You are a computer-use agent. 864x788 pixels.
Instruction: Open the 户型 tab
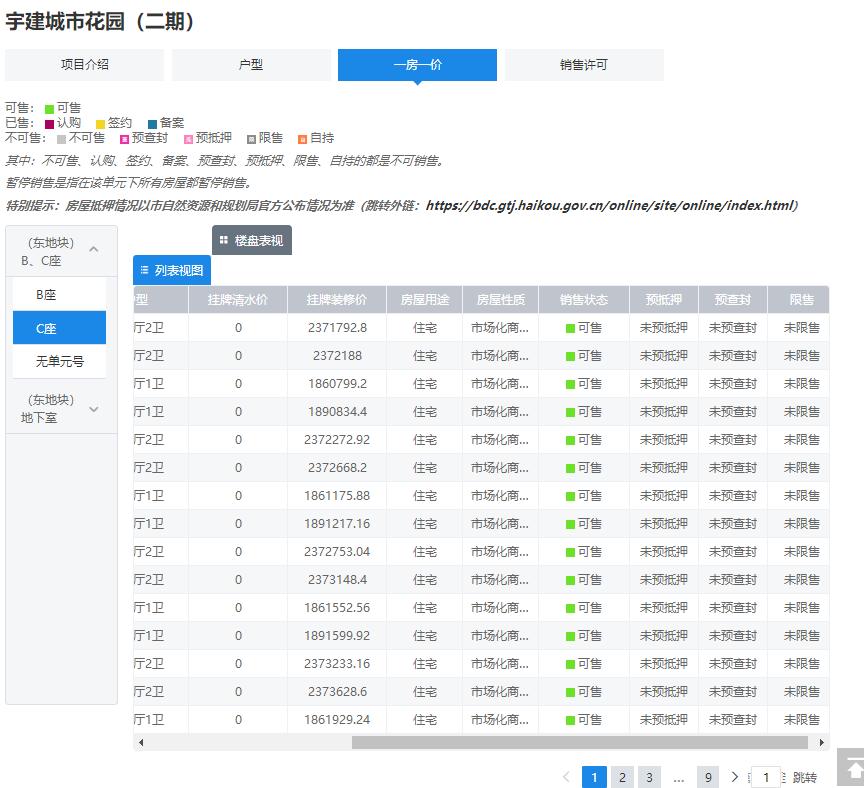(x=251, y=65)
